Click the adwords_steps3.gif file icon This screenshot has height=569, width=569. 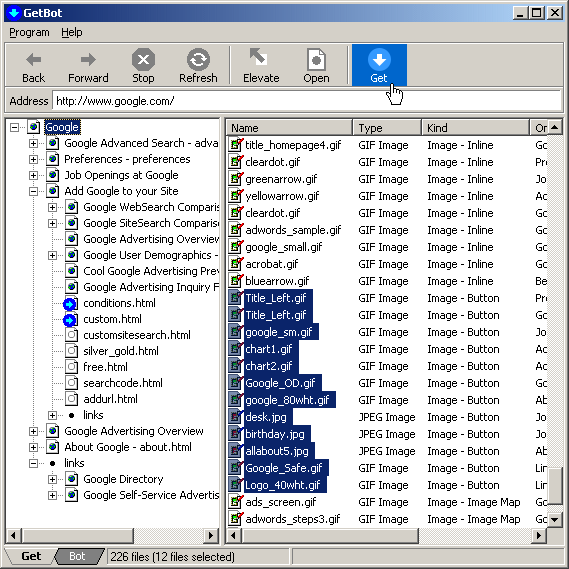tap(236, 519)
